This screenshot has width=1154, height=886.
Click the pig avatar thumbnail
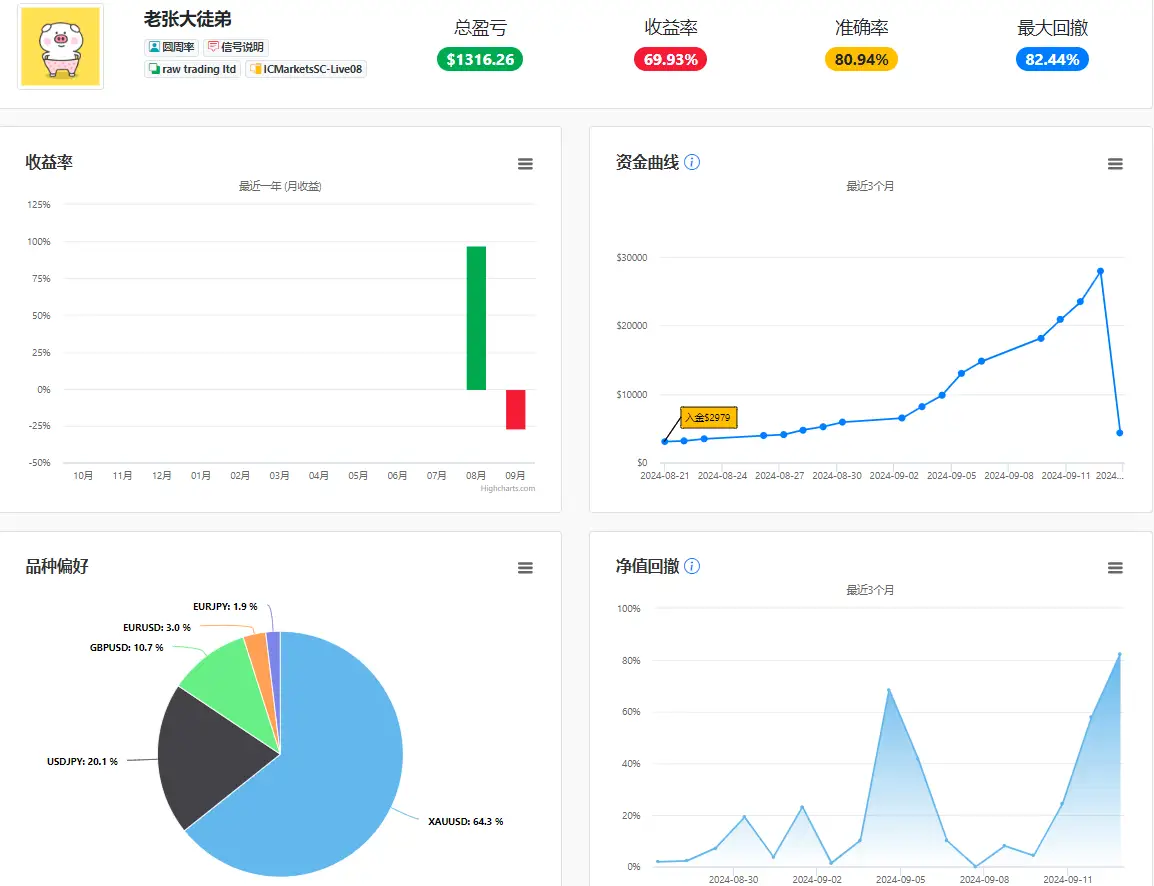click(x=60, y=46)
